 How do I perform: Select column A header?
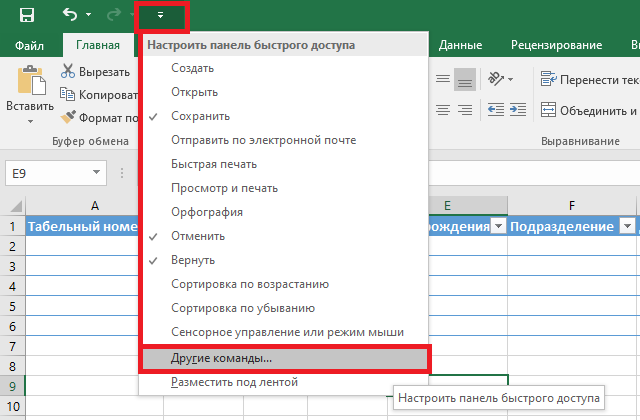[x=95, y=206]
